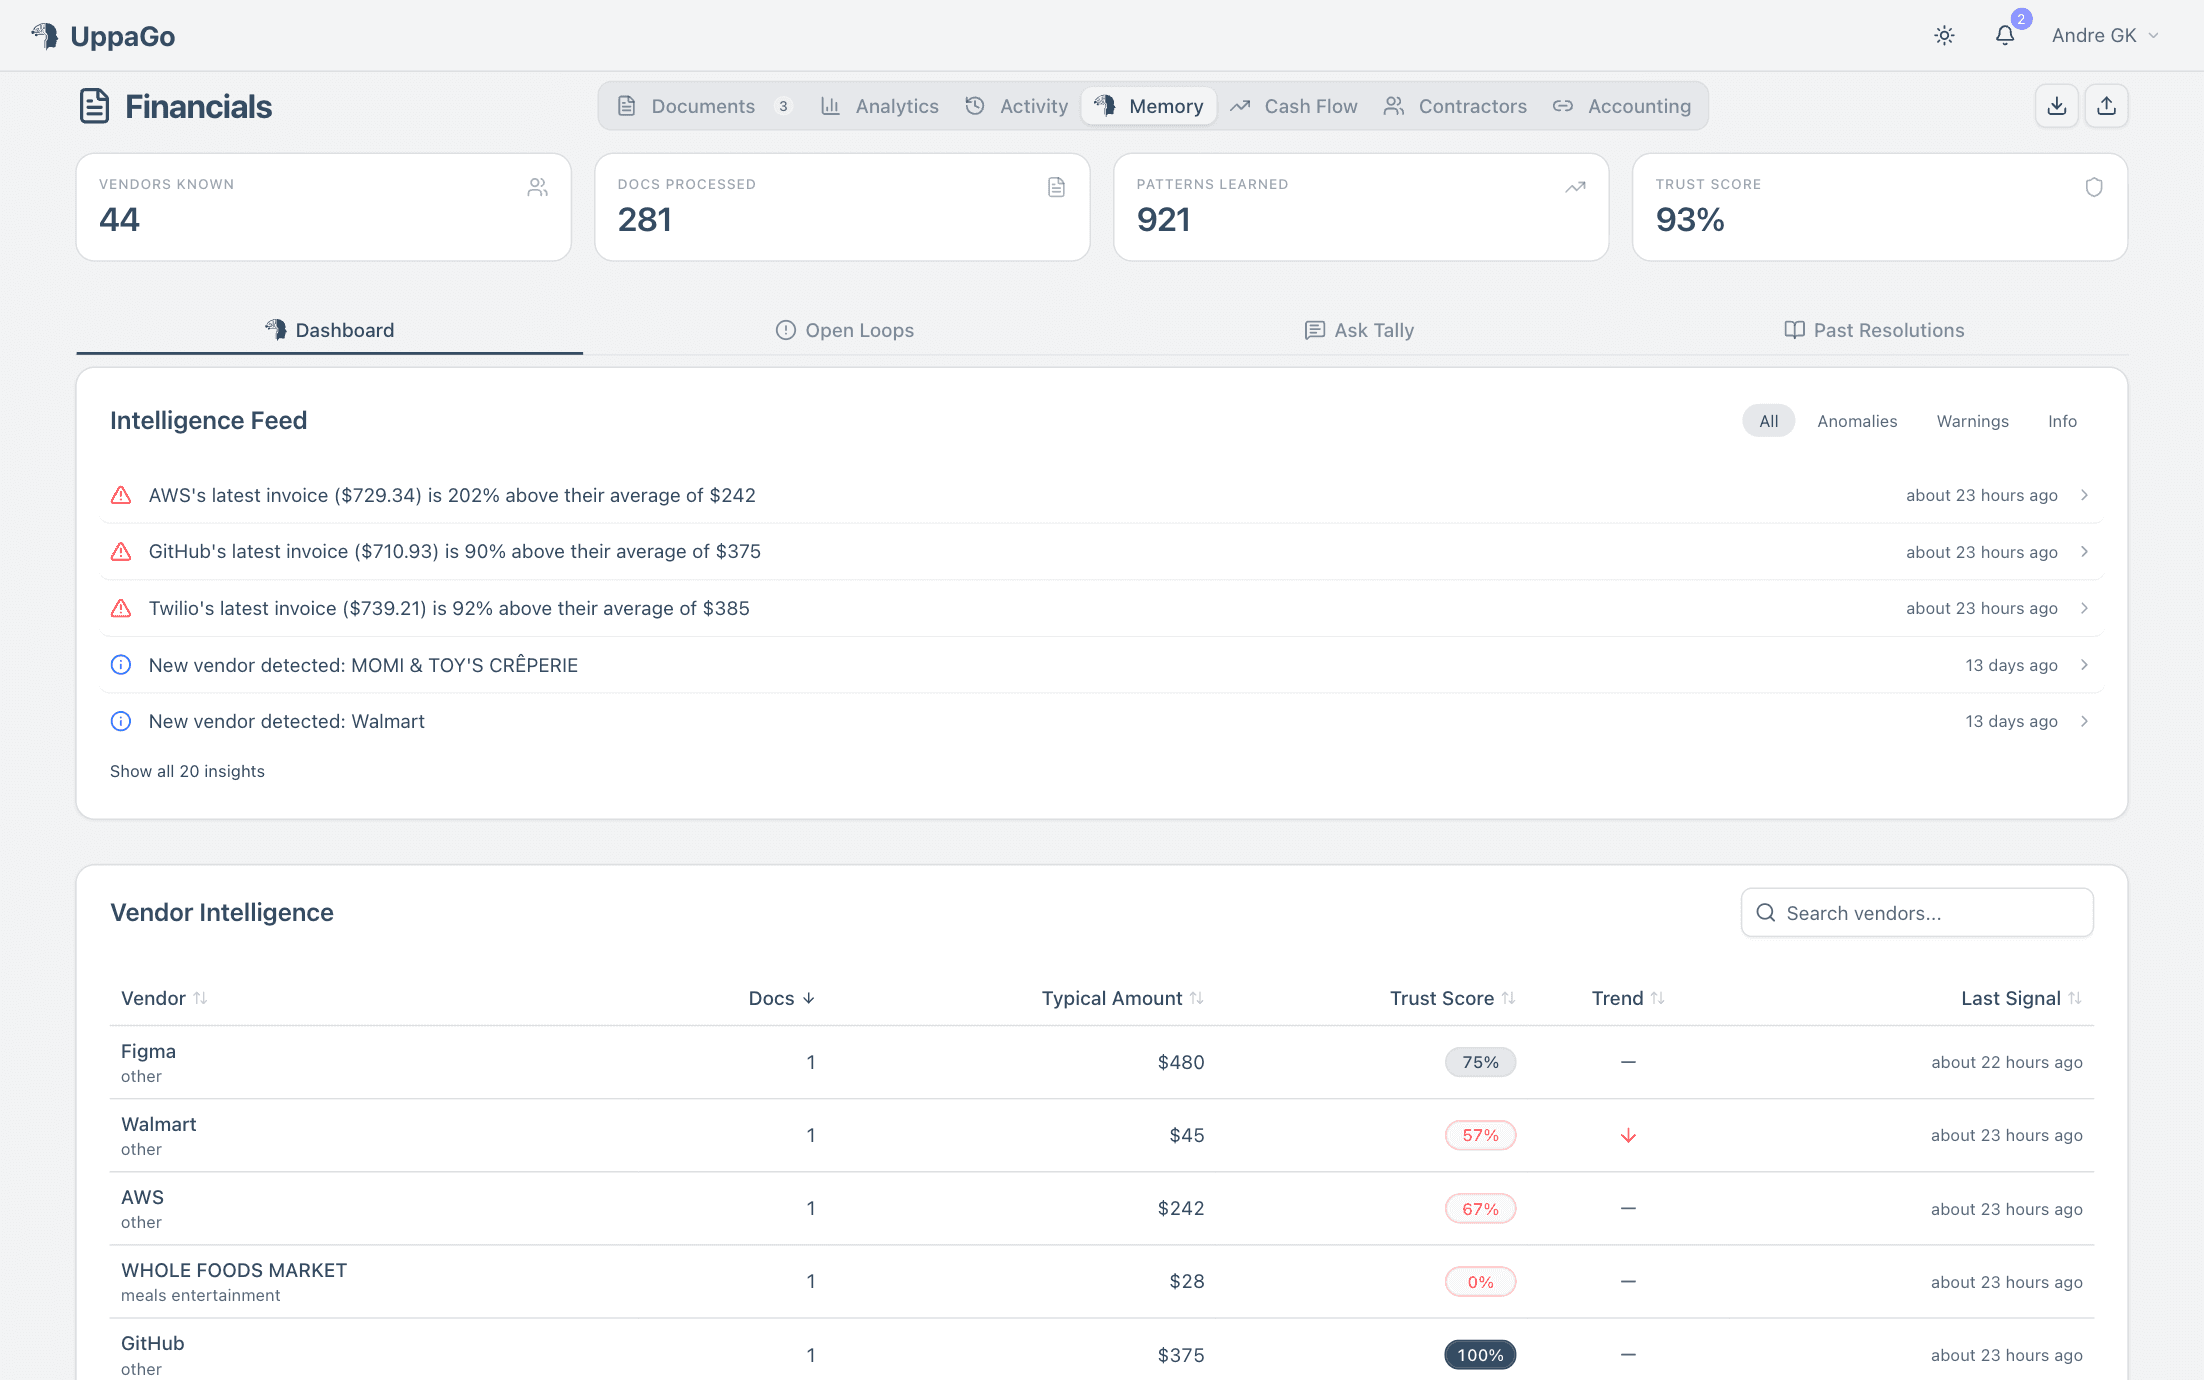Open the GitHub vendor row name

pos(153,1343)
